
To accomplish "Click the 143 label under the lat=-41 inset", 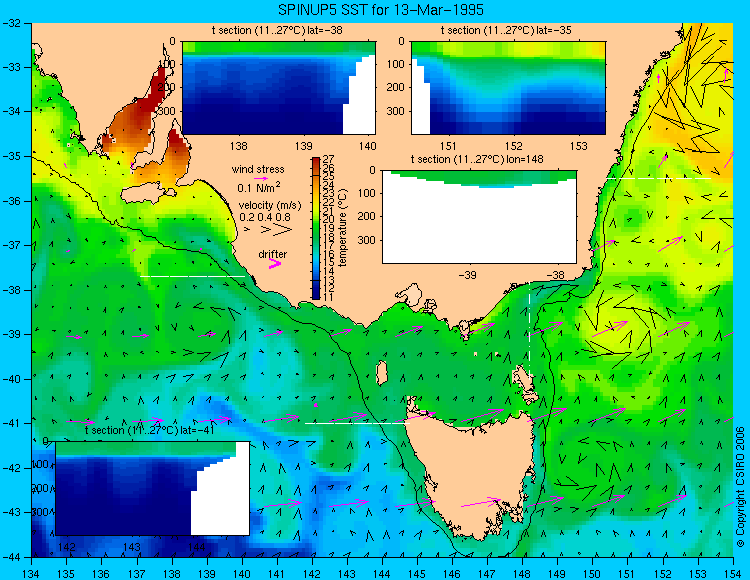I will [132, 547].
